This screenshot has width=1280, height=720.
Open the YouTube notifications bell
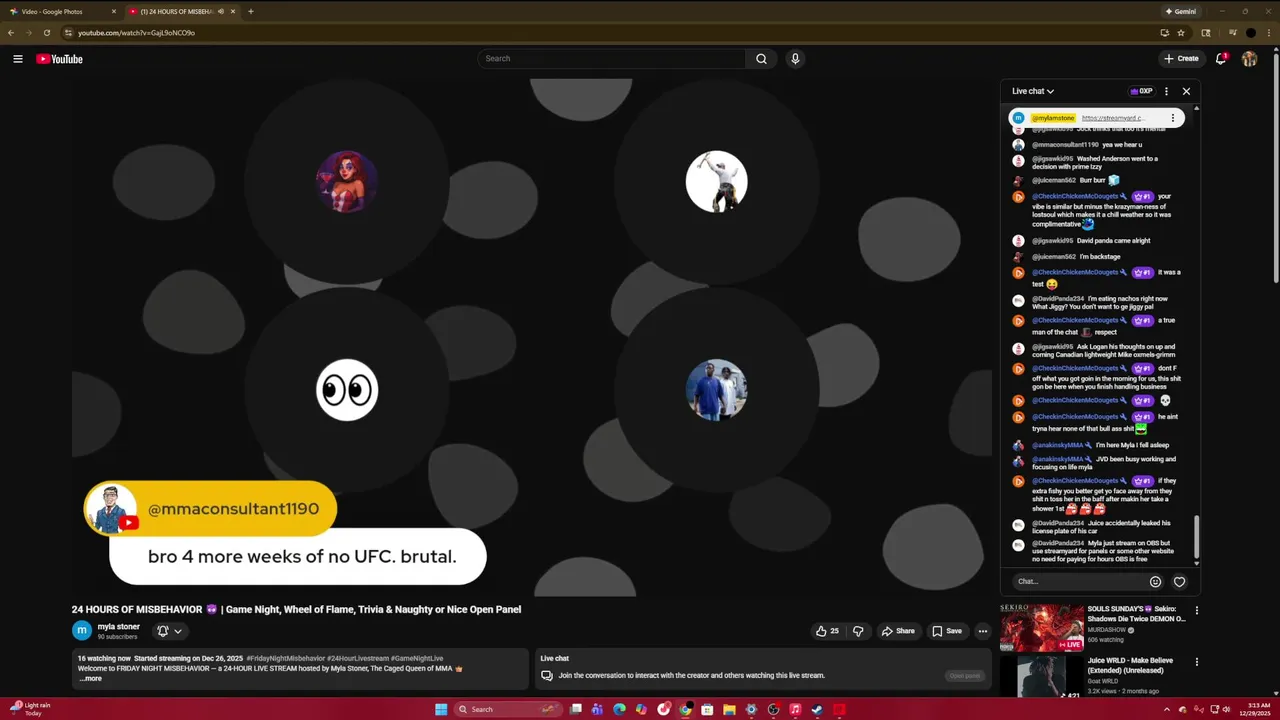(1221, 59)
